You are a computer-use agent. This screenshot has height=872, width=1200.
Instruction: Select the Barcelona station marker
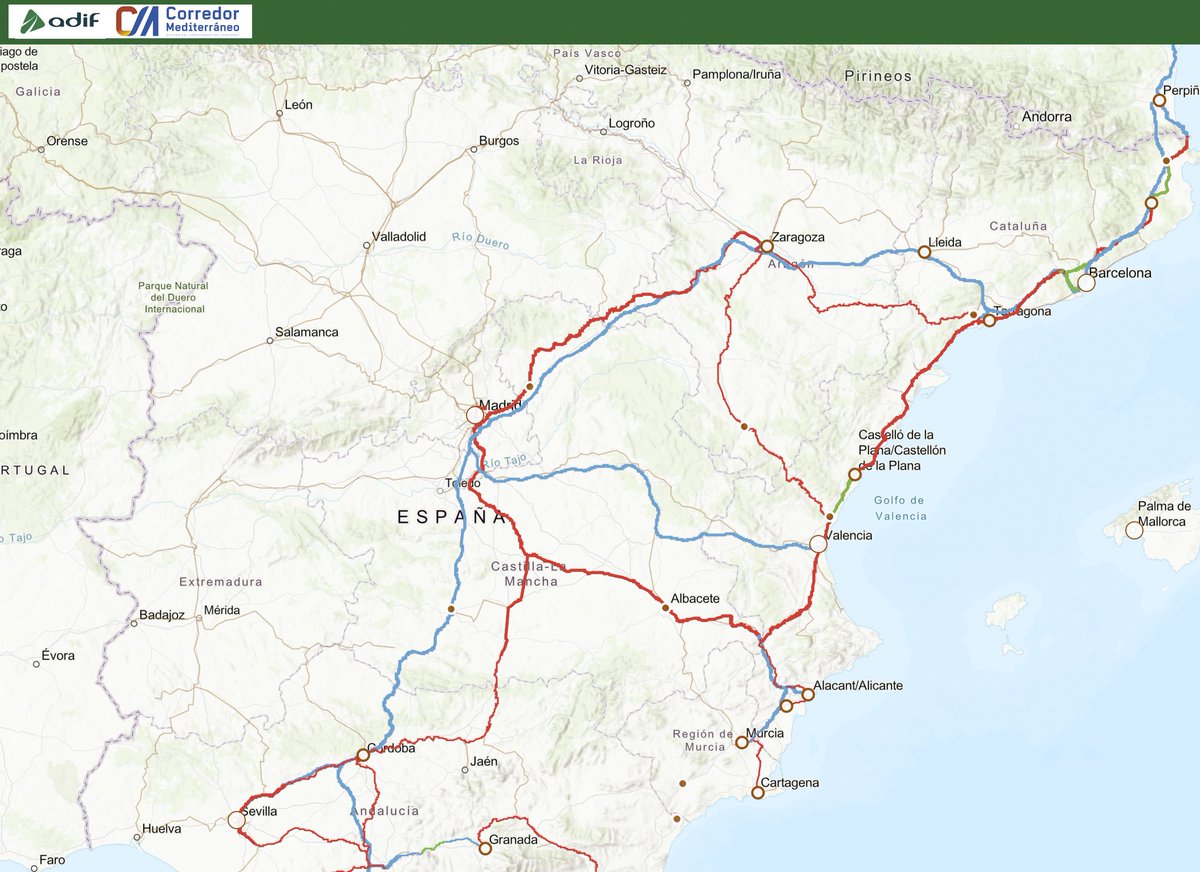coord(1087,283)
